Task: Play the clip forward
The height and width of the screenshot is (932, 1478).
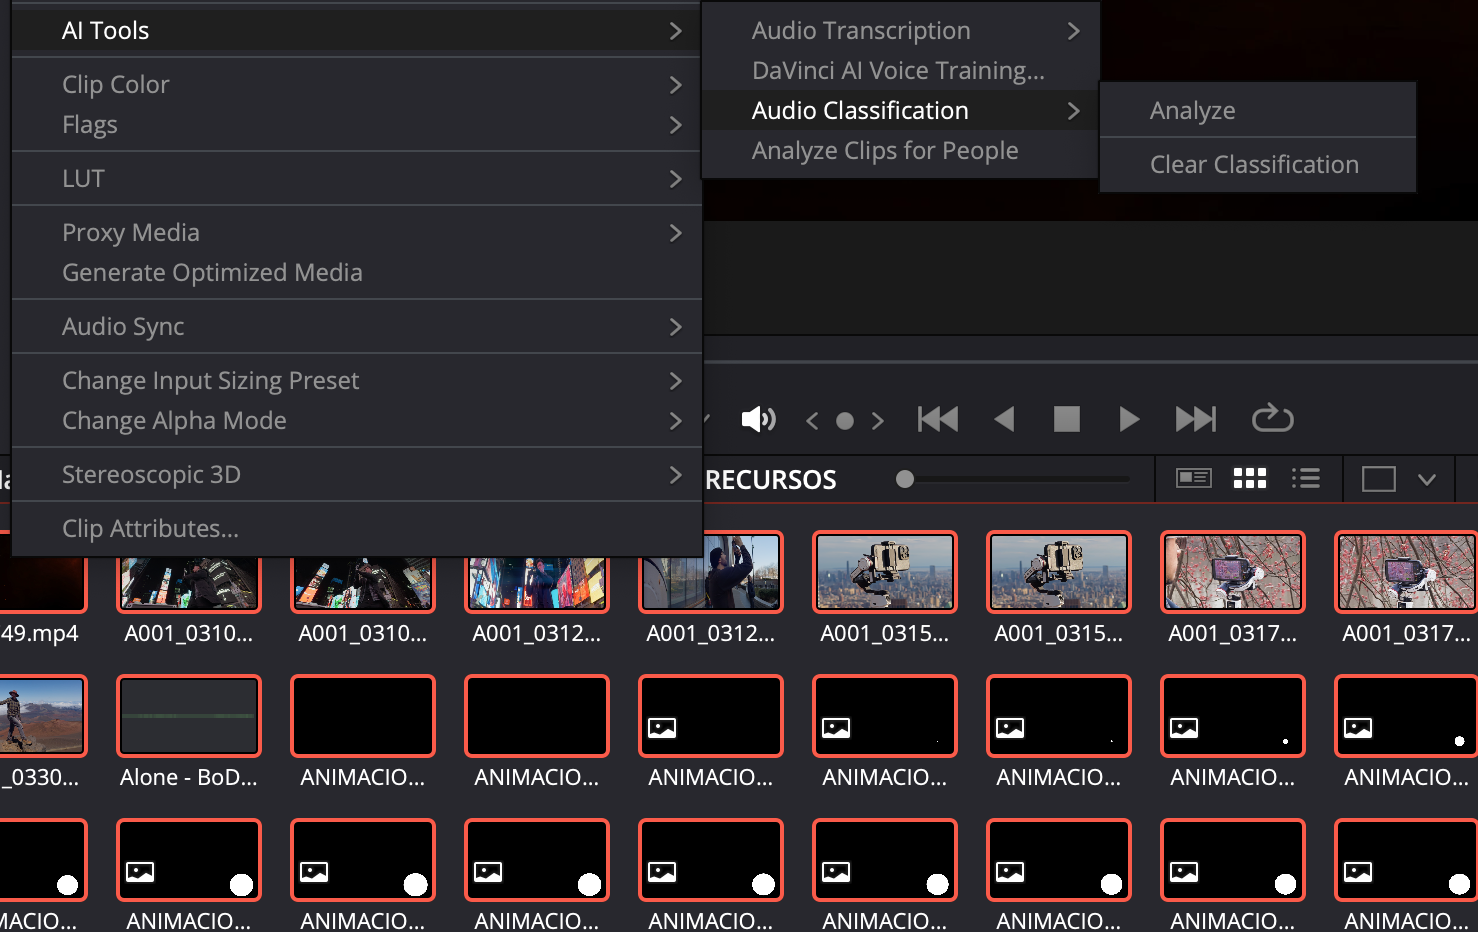Action: [1129, 419]
